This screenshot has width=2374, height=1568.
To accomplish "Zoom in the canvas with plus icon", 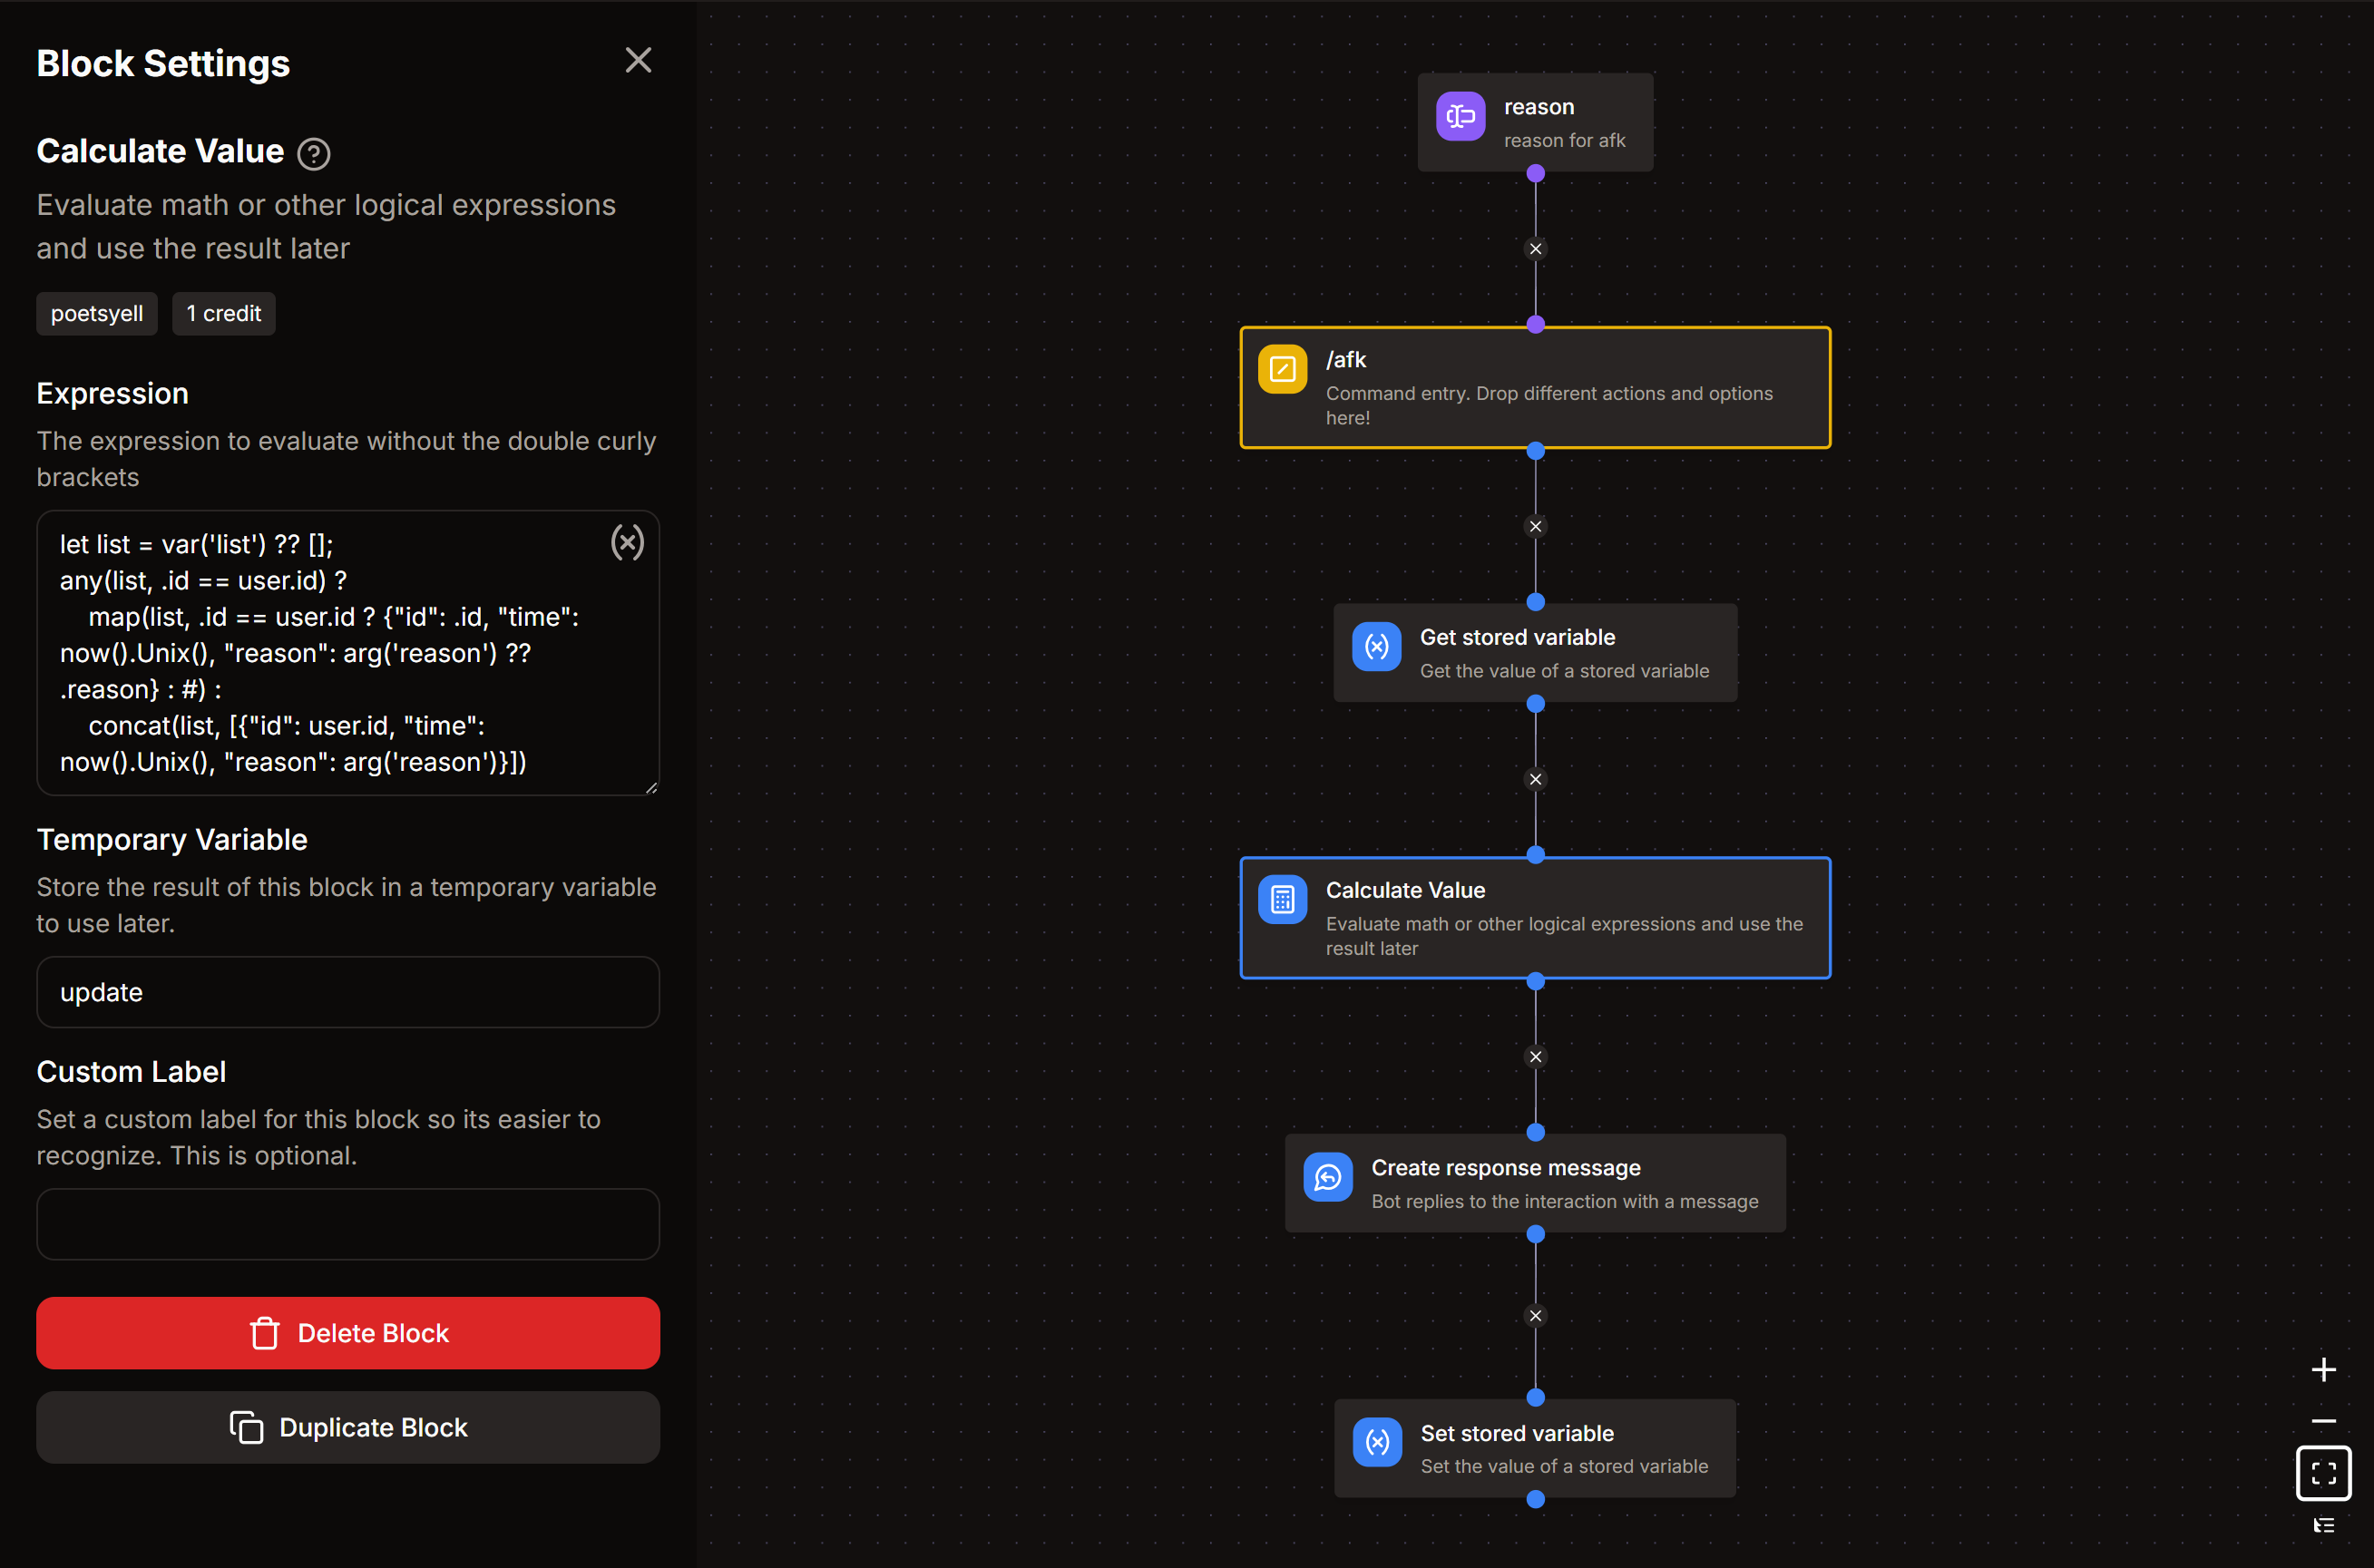I will [2323, 1369].
